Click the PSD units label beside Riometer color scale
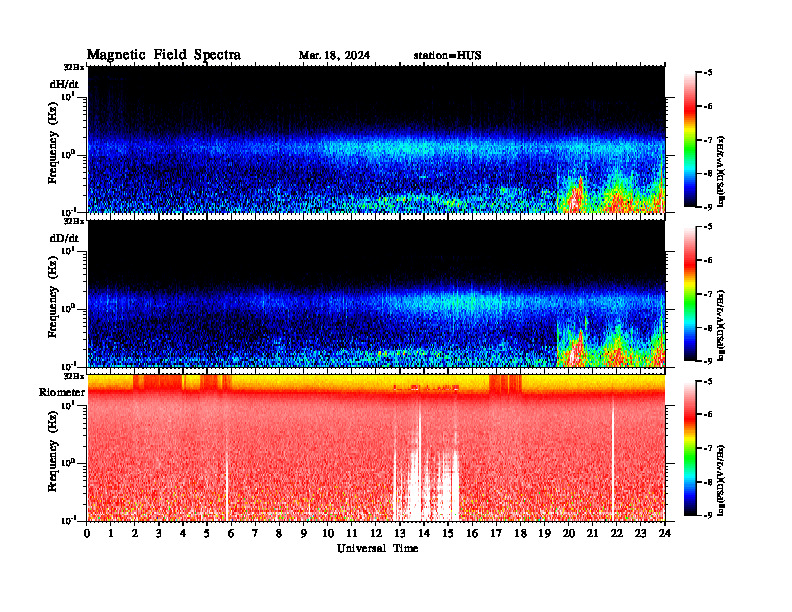Viewport: 792px width, 612px height. click(x=722, y=480)
